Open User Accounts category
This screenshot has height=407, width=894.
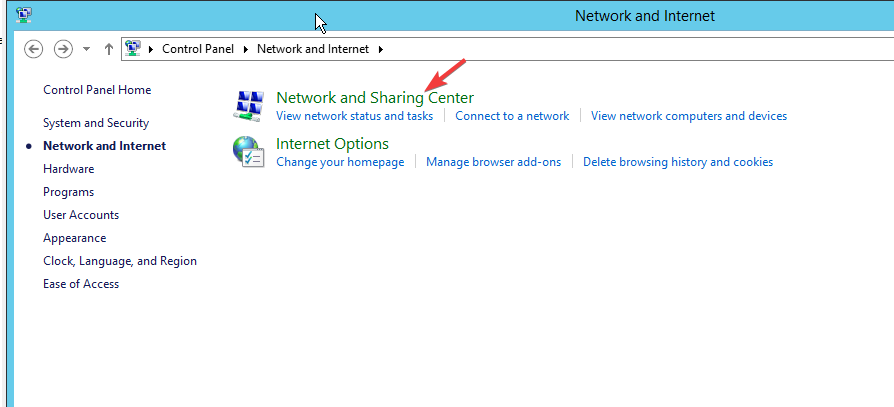pyautogui.click(x=81, y=215)
